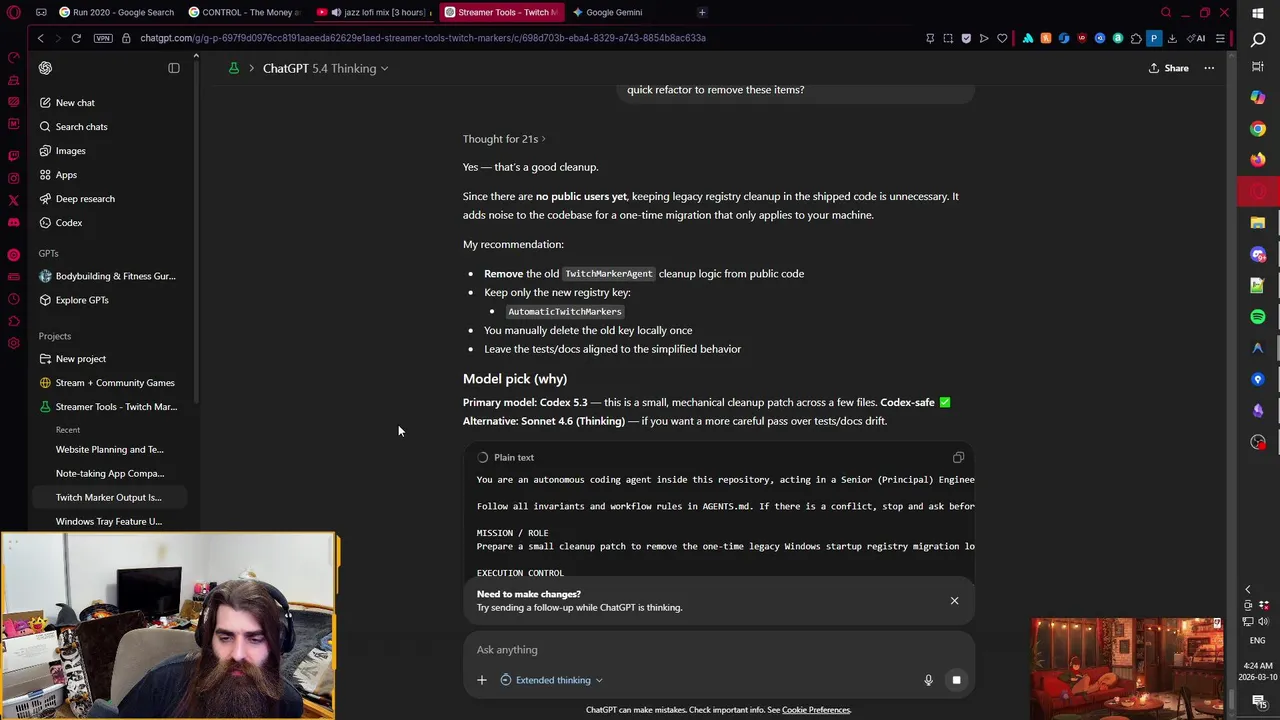
Task: Open the extensions puzzle icon
Action: [1136, 38]
